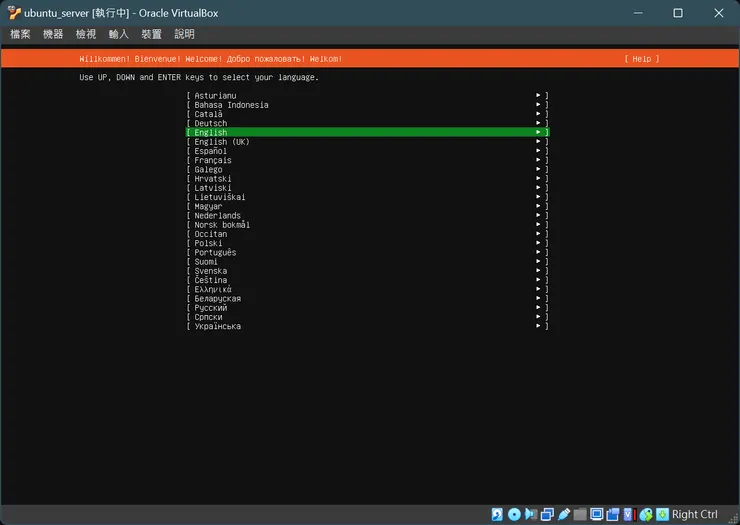Click the audio speaker status icon
Image resolution: width=740 pixels, height=525 pixels.
pyautogui.click(x=530, y=514)
